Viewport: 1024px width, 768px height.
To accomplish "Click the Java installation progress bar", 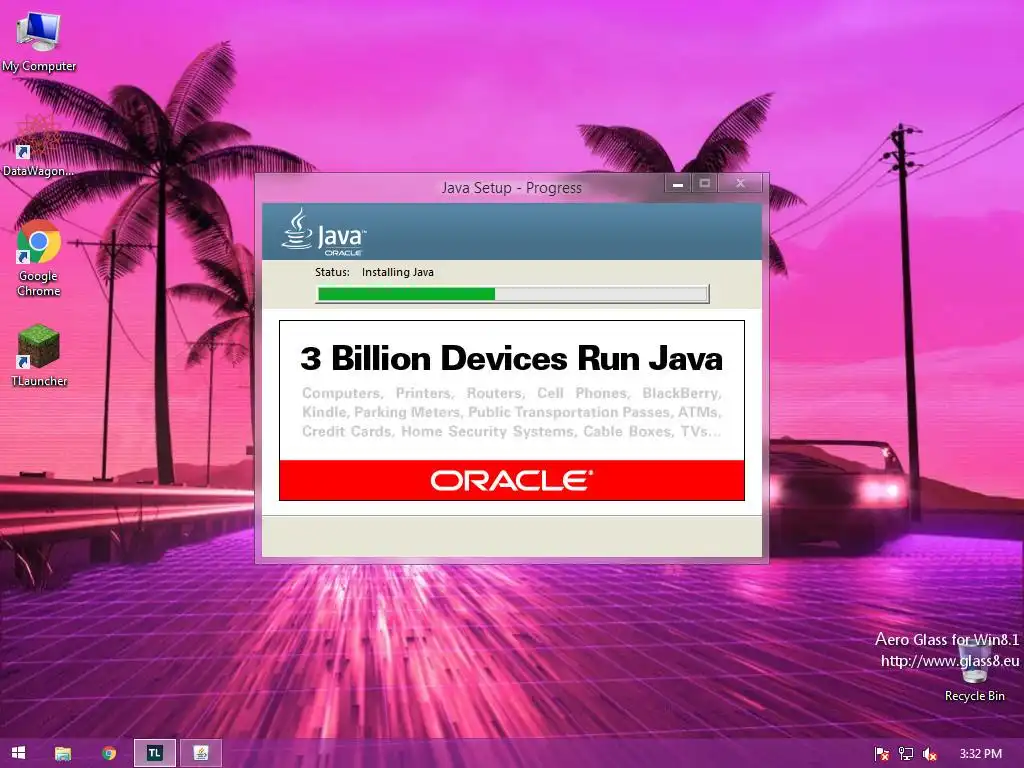I will click(513, 294).
